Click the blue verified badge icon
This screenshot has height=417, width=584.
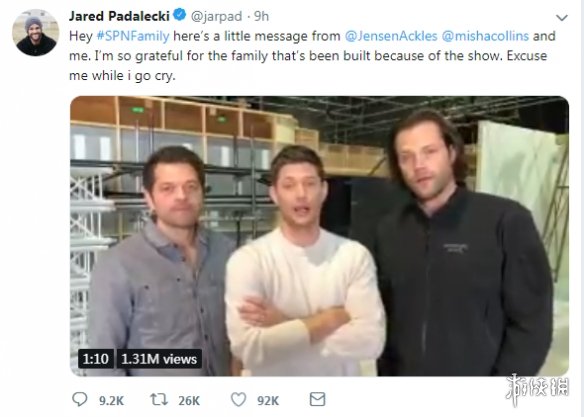180,15
